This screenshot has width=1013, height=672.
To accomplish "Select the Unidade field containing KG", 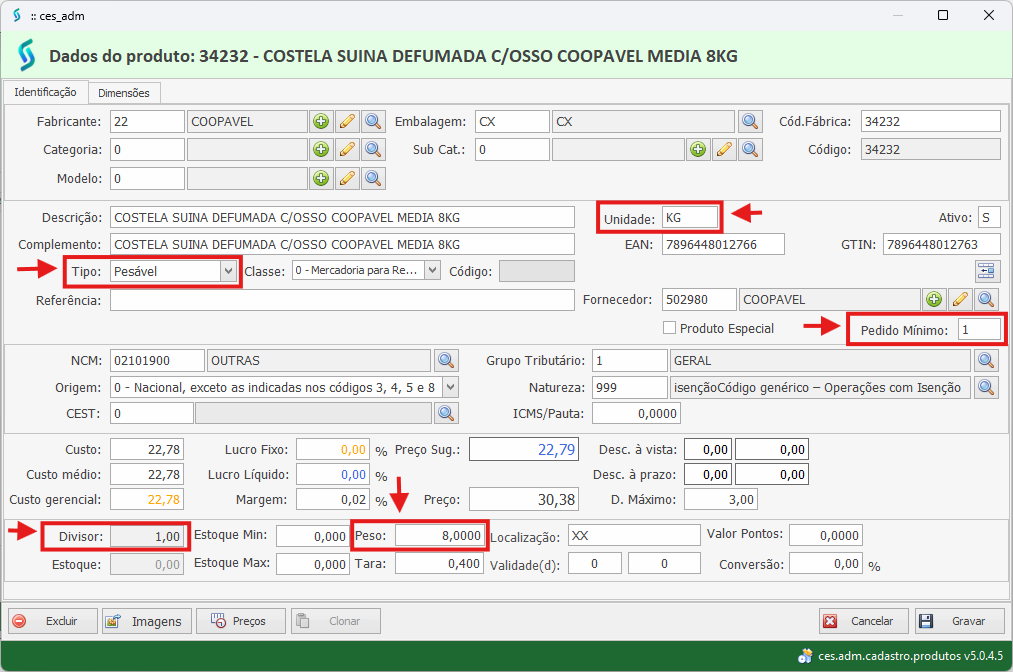I will click(690, 218).
